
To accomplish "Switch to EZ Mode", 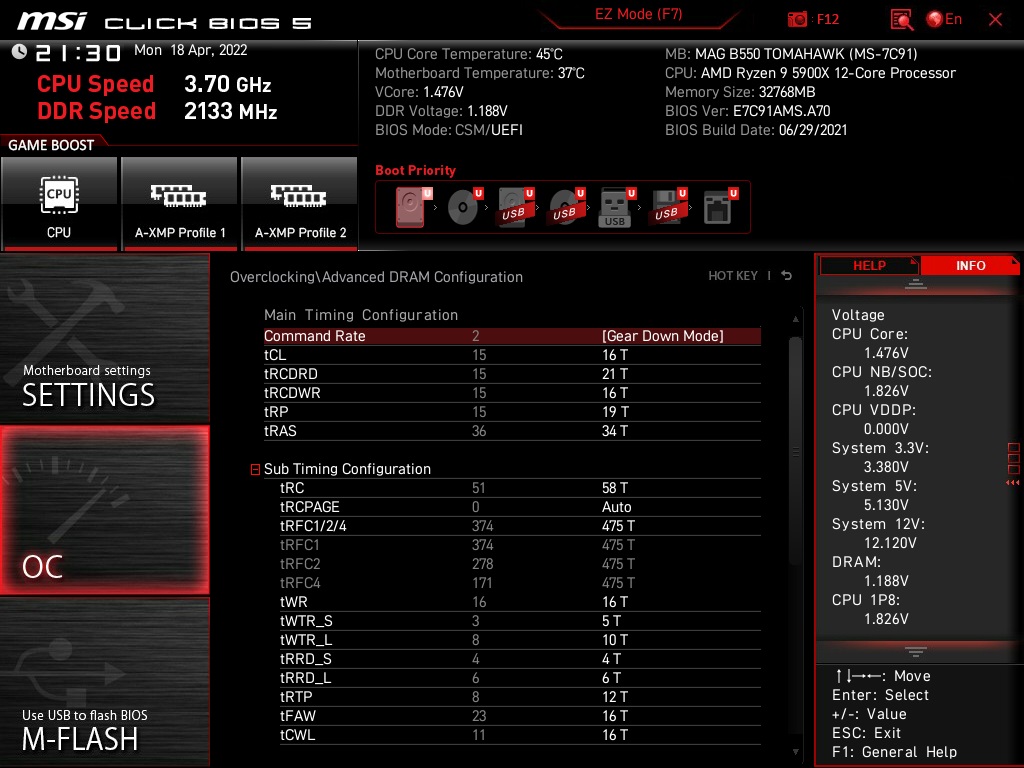I will 638,14.
